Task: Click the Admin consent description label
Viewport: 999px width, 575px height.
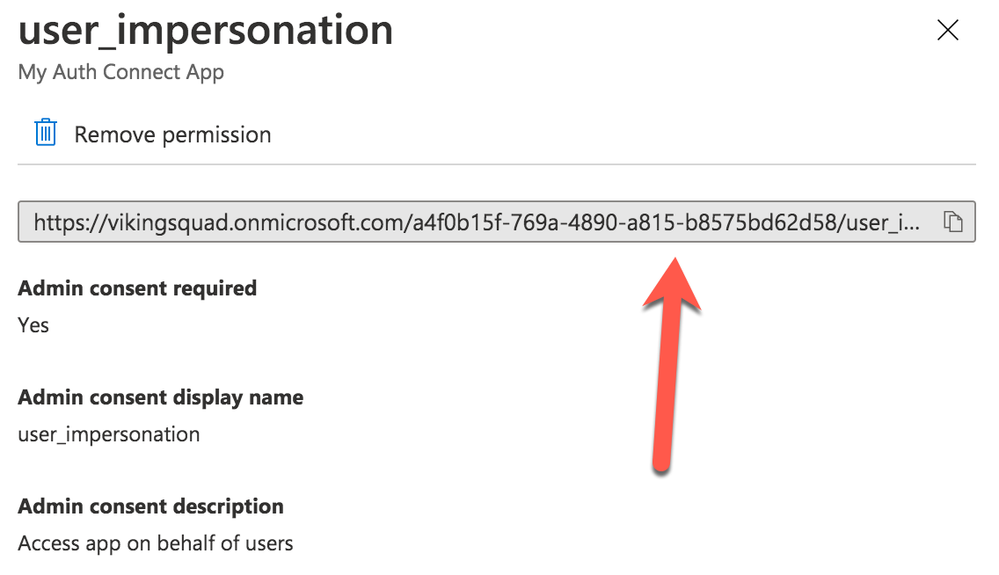Action: pos(151,506)
